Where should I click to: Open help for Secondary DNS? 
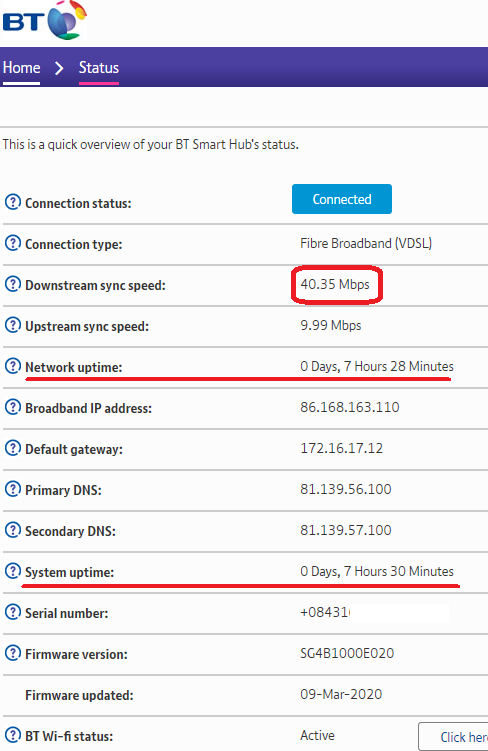pyautogui.click(x=12, y=530)
